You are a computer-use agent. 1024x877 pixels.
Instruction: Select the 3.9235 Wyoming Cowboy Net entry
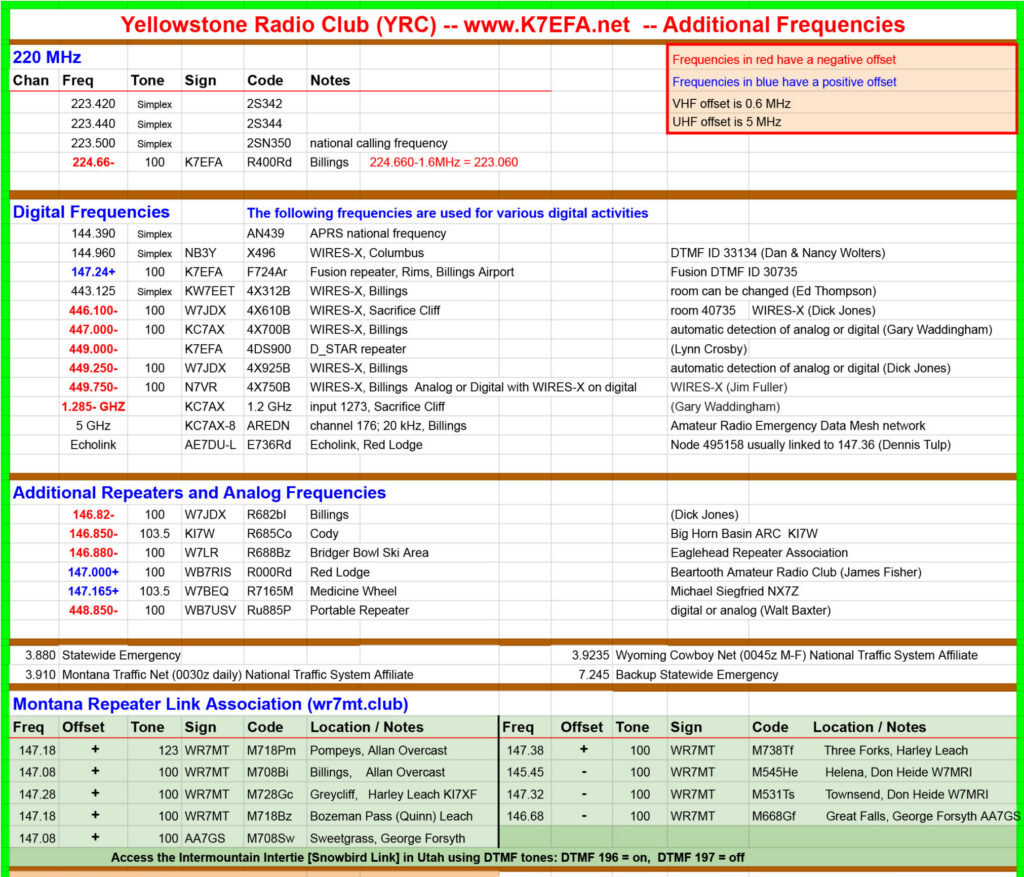(775, 655)
